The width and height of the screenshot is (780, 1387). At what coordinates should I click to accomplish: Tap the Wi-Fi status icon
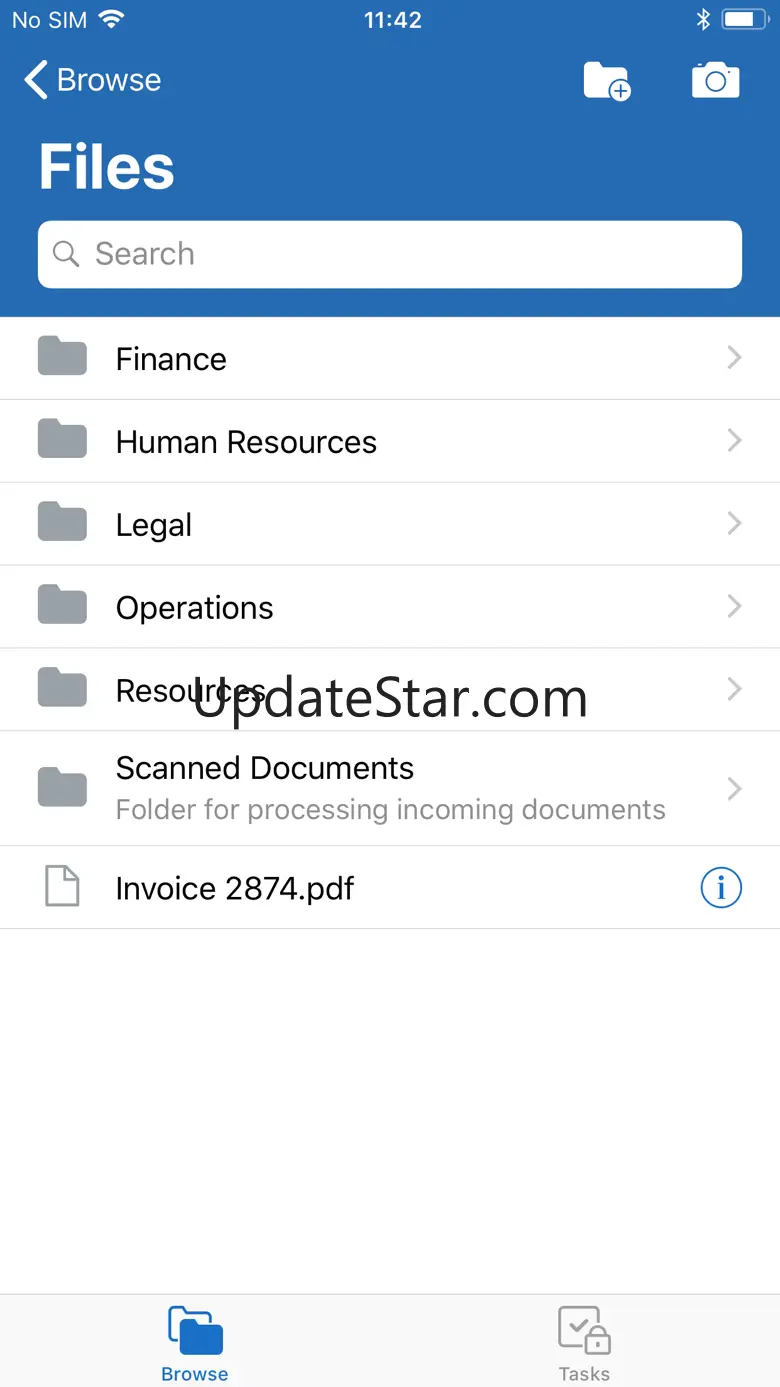click(112, 19)
